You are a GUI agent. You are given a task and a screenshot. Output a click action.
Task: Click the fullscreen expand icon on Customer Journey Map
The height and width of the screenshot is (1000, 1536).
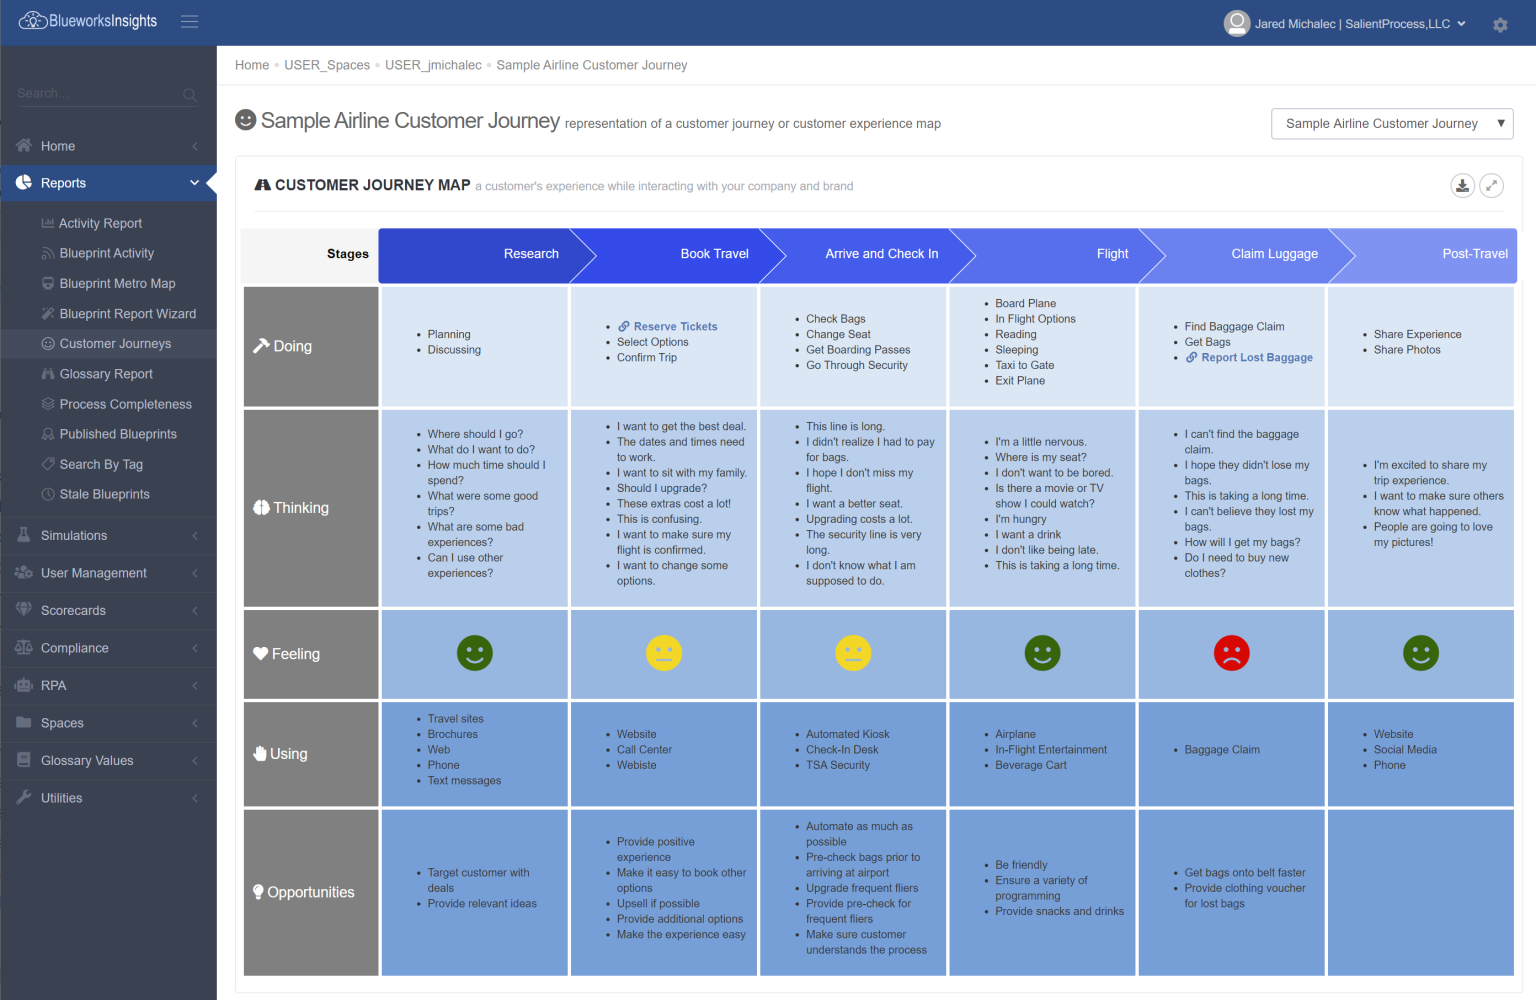tap(1491, 186)
